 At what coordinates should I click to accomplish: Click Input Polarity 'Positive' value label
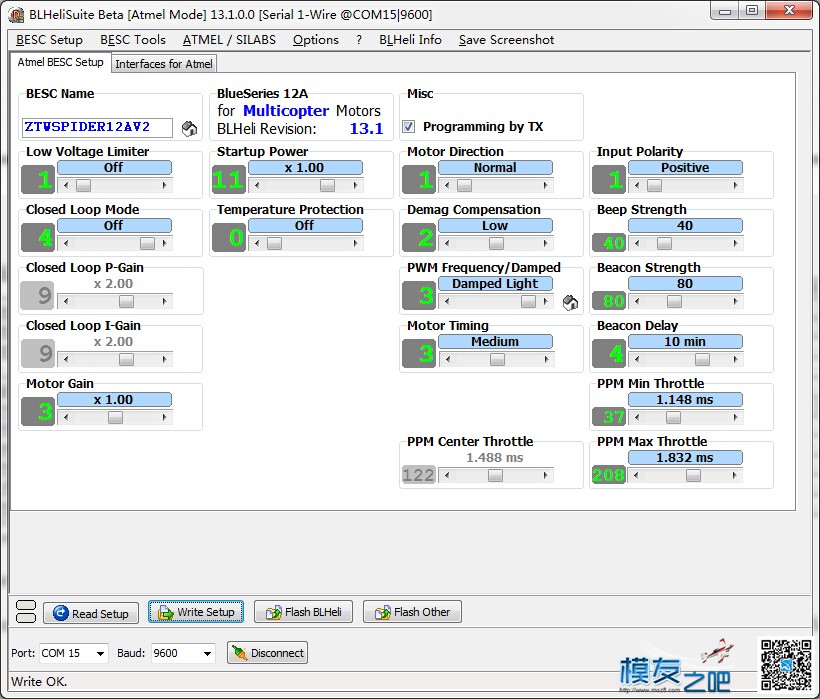(685, 167)
